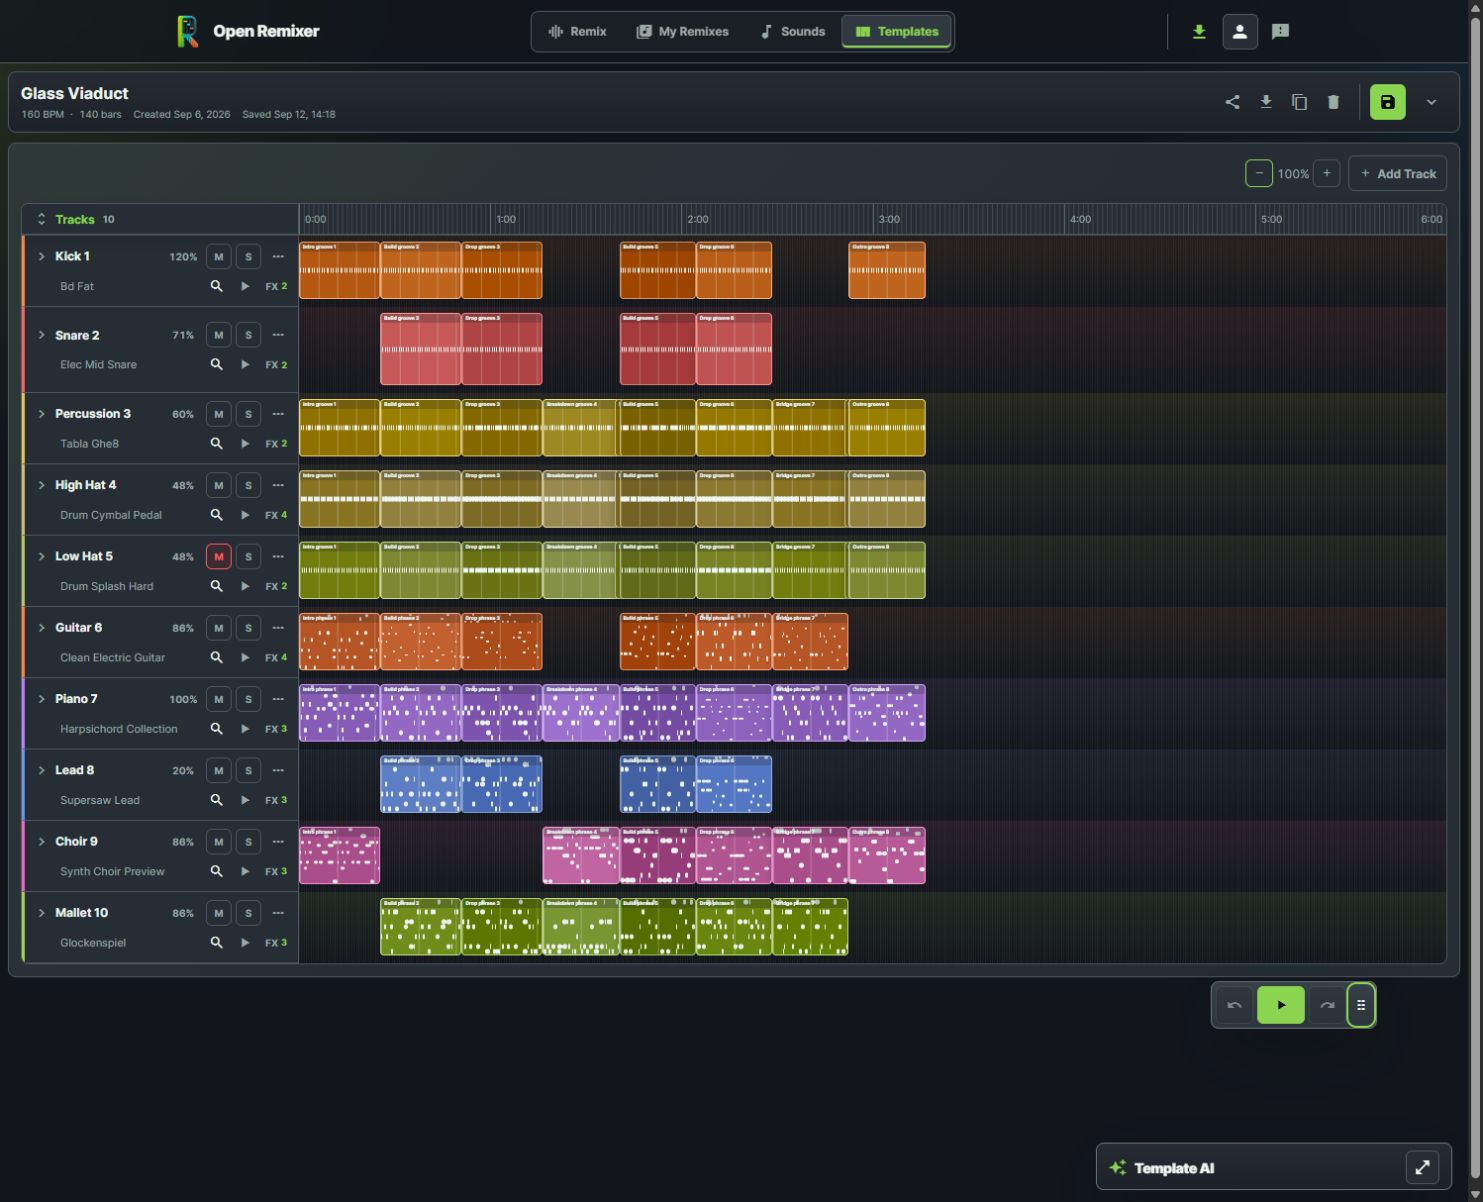
Task: Zoom in the timeline with plus button
Action: pos(1326,173)
